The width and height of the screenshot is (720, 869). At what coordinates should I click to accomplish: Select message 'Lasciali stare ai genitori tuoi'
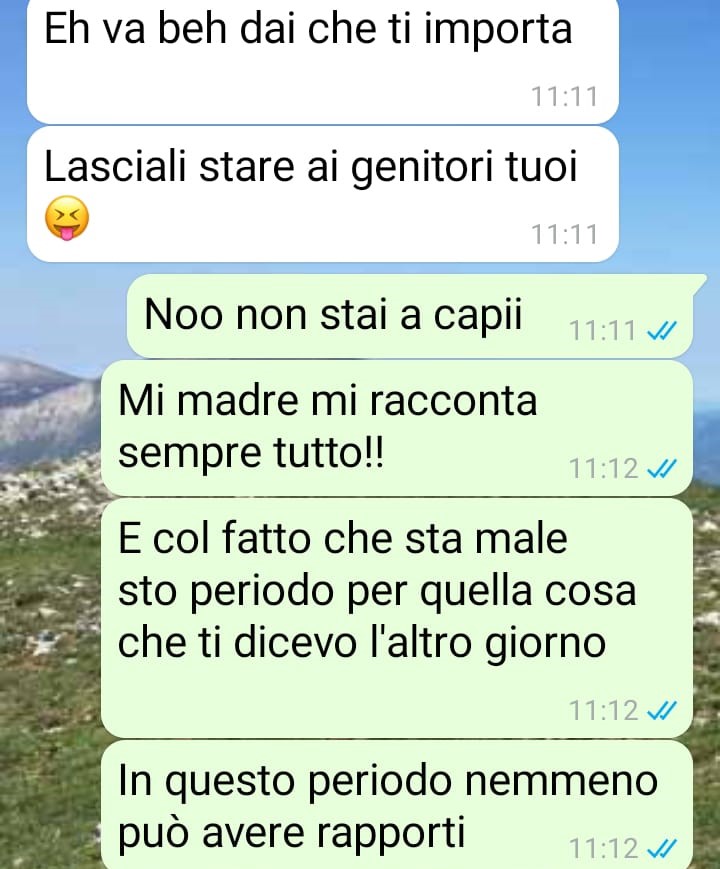323,195
